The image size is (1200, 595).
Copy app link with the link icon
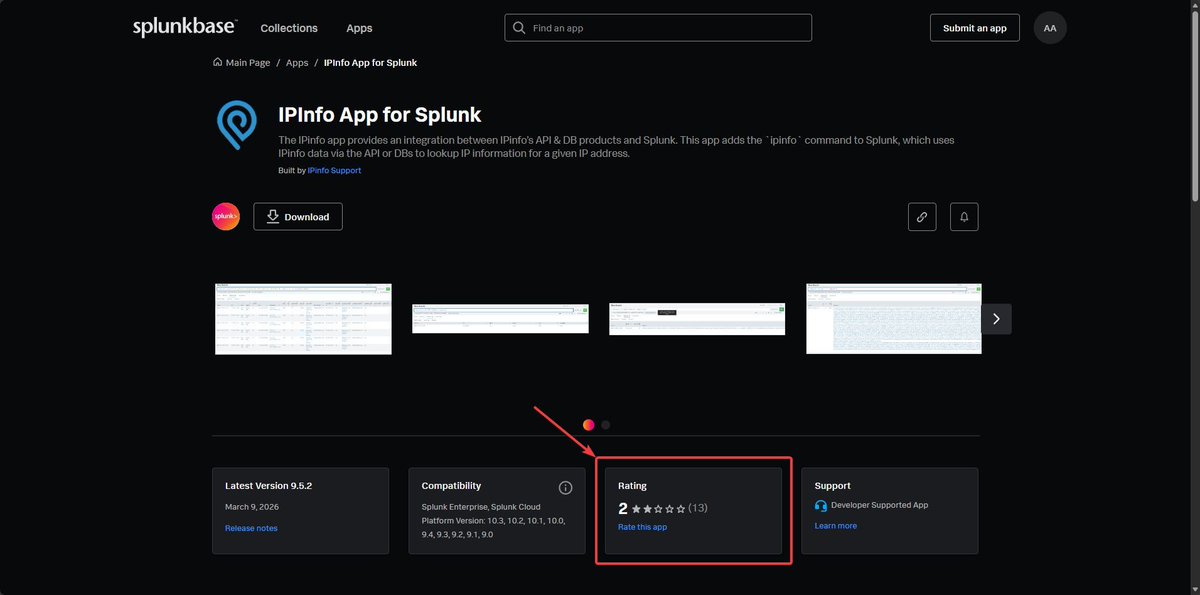pos(922,217)
